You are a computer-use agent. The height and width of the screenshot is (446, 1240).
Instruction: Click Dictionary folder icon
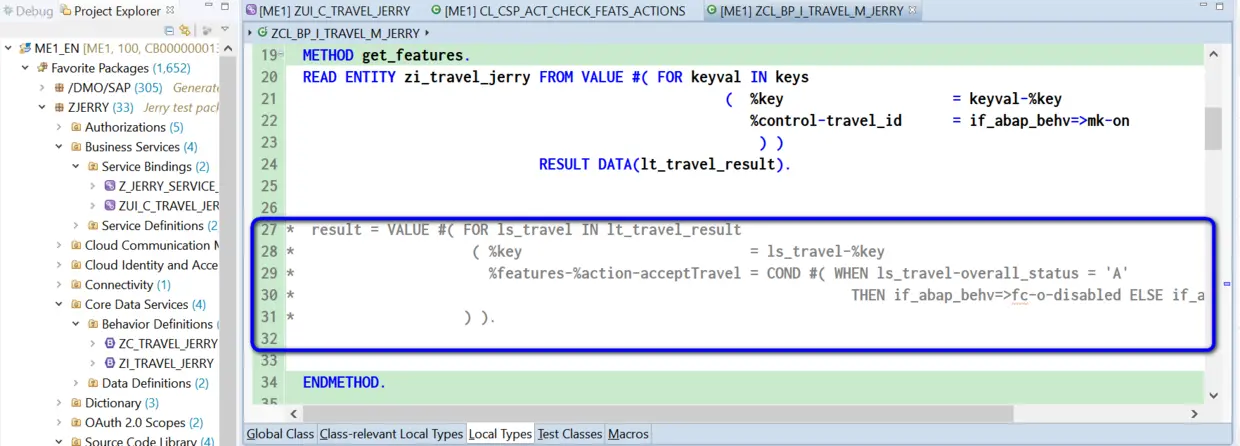click(x=75, y=402)
